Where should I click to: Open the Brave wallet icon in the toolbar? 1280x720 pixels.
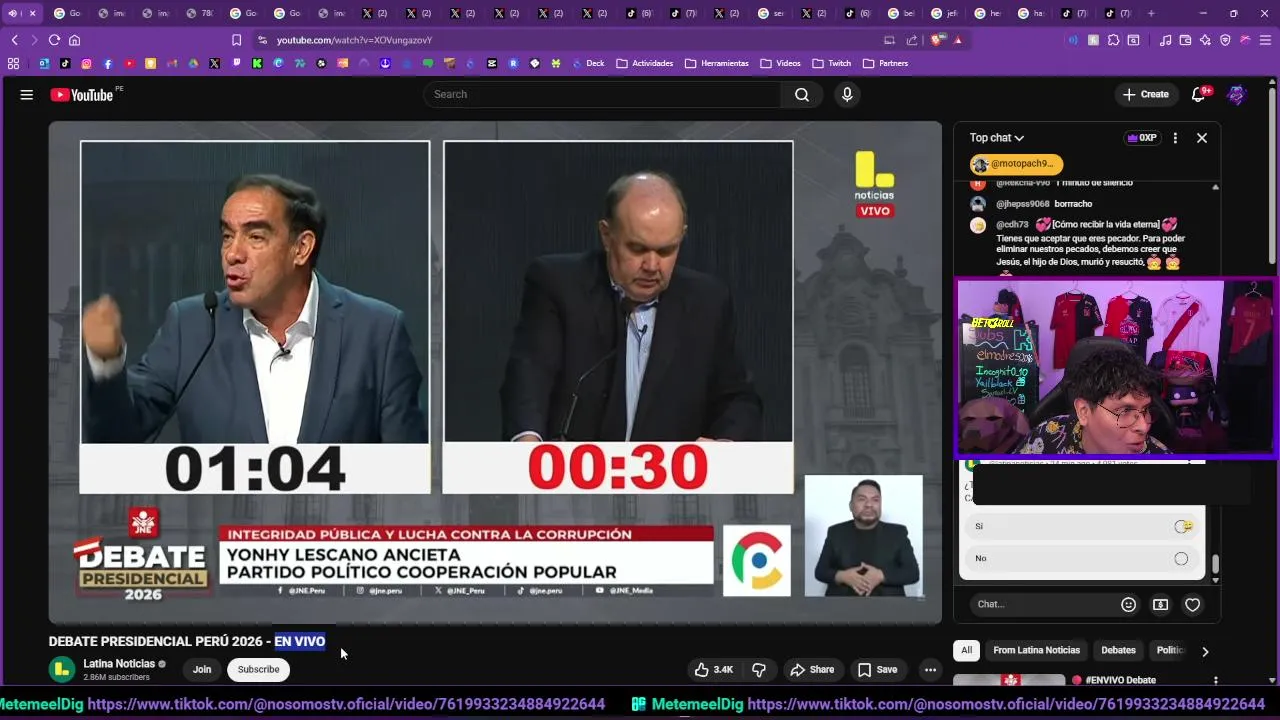[x=1185, y=40]
